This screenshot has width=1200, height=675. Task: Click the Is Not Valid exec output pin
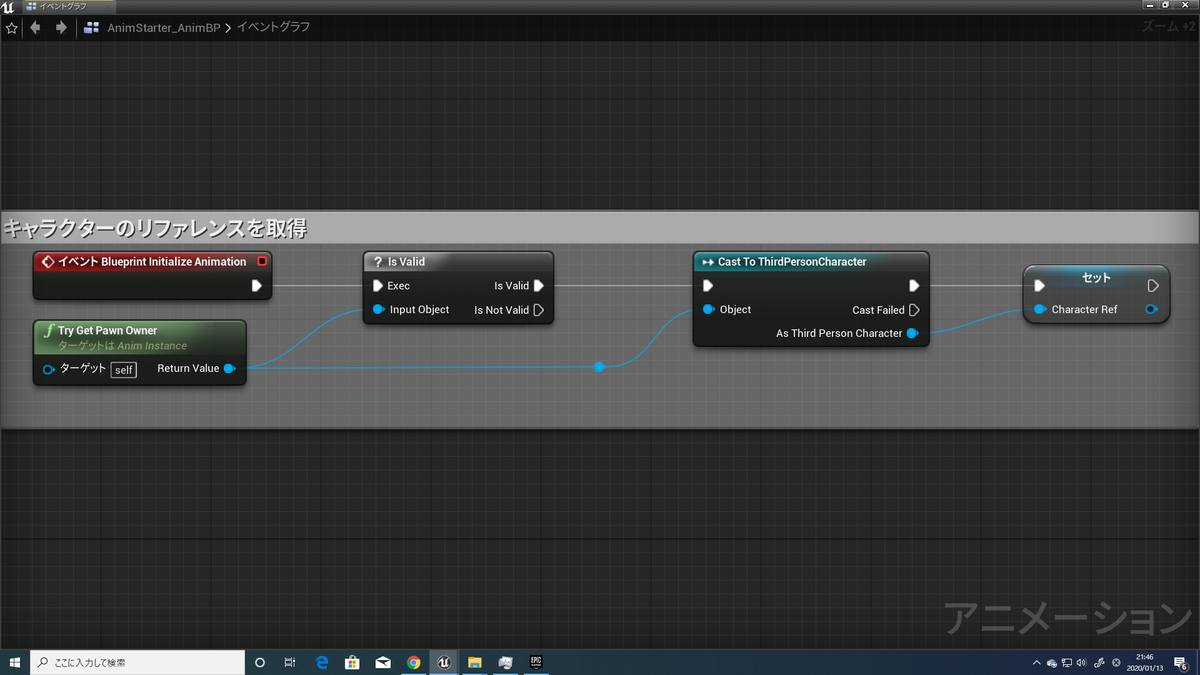point(538,310)
